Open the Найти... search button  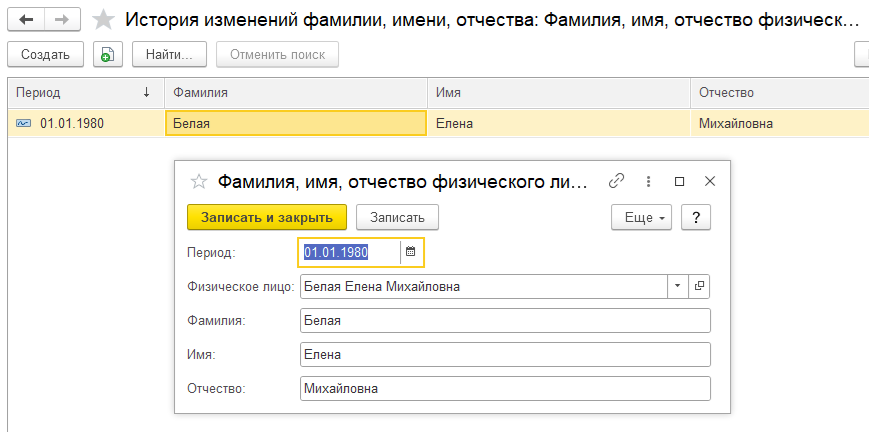[x=169, y=54]
